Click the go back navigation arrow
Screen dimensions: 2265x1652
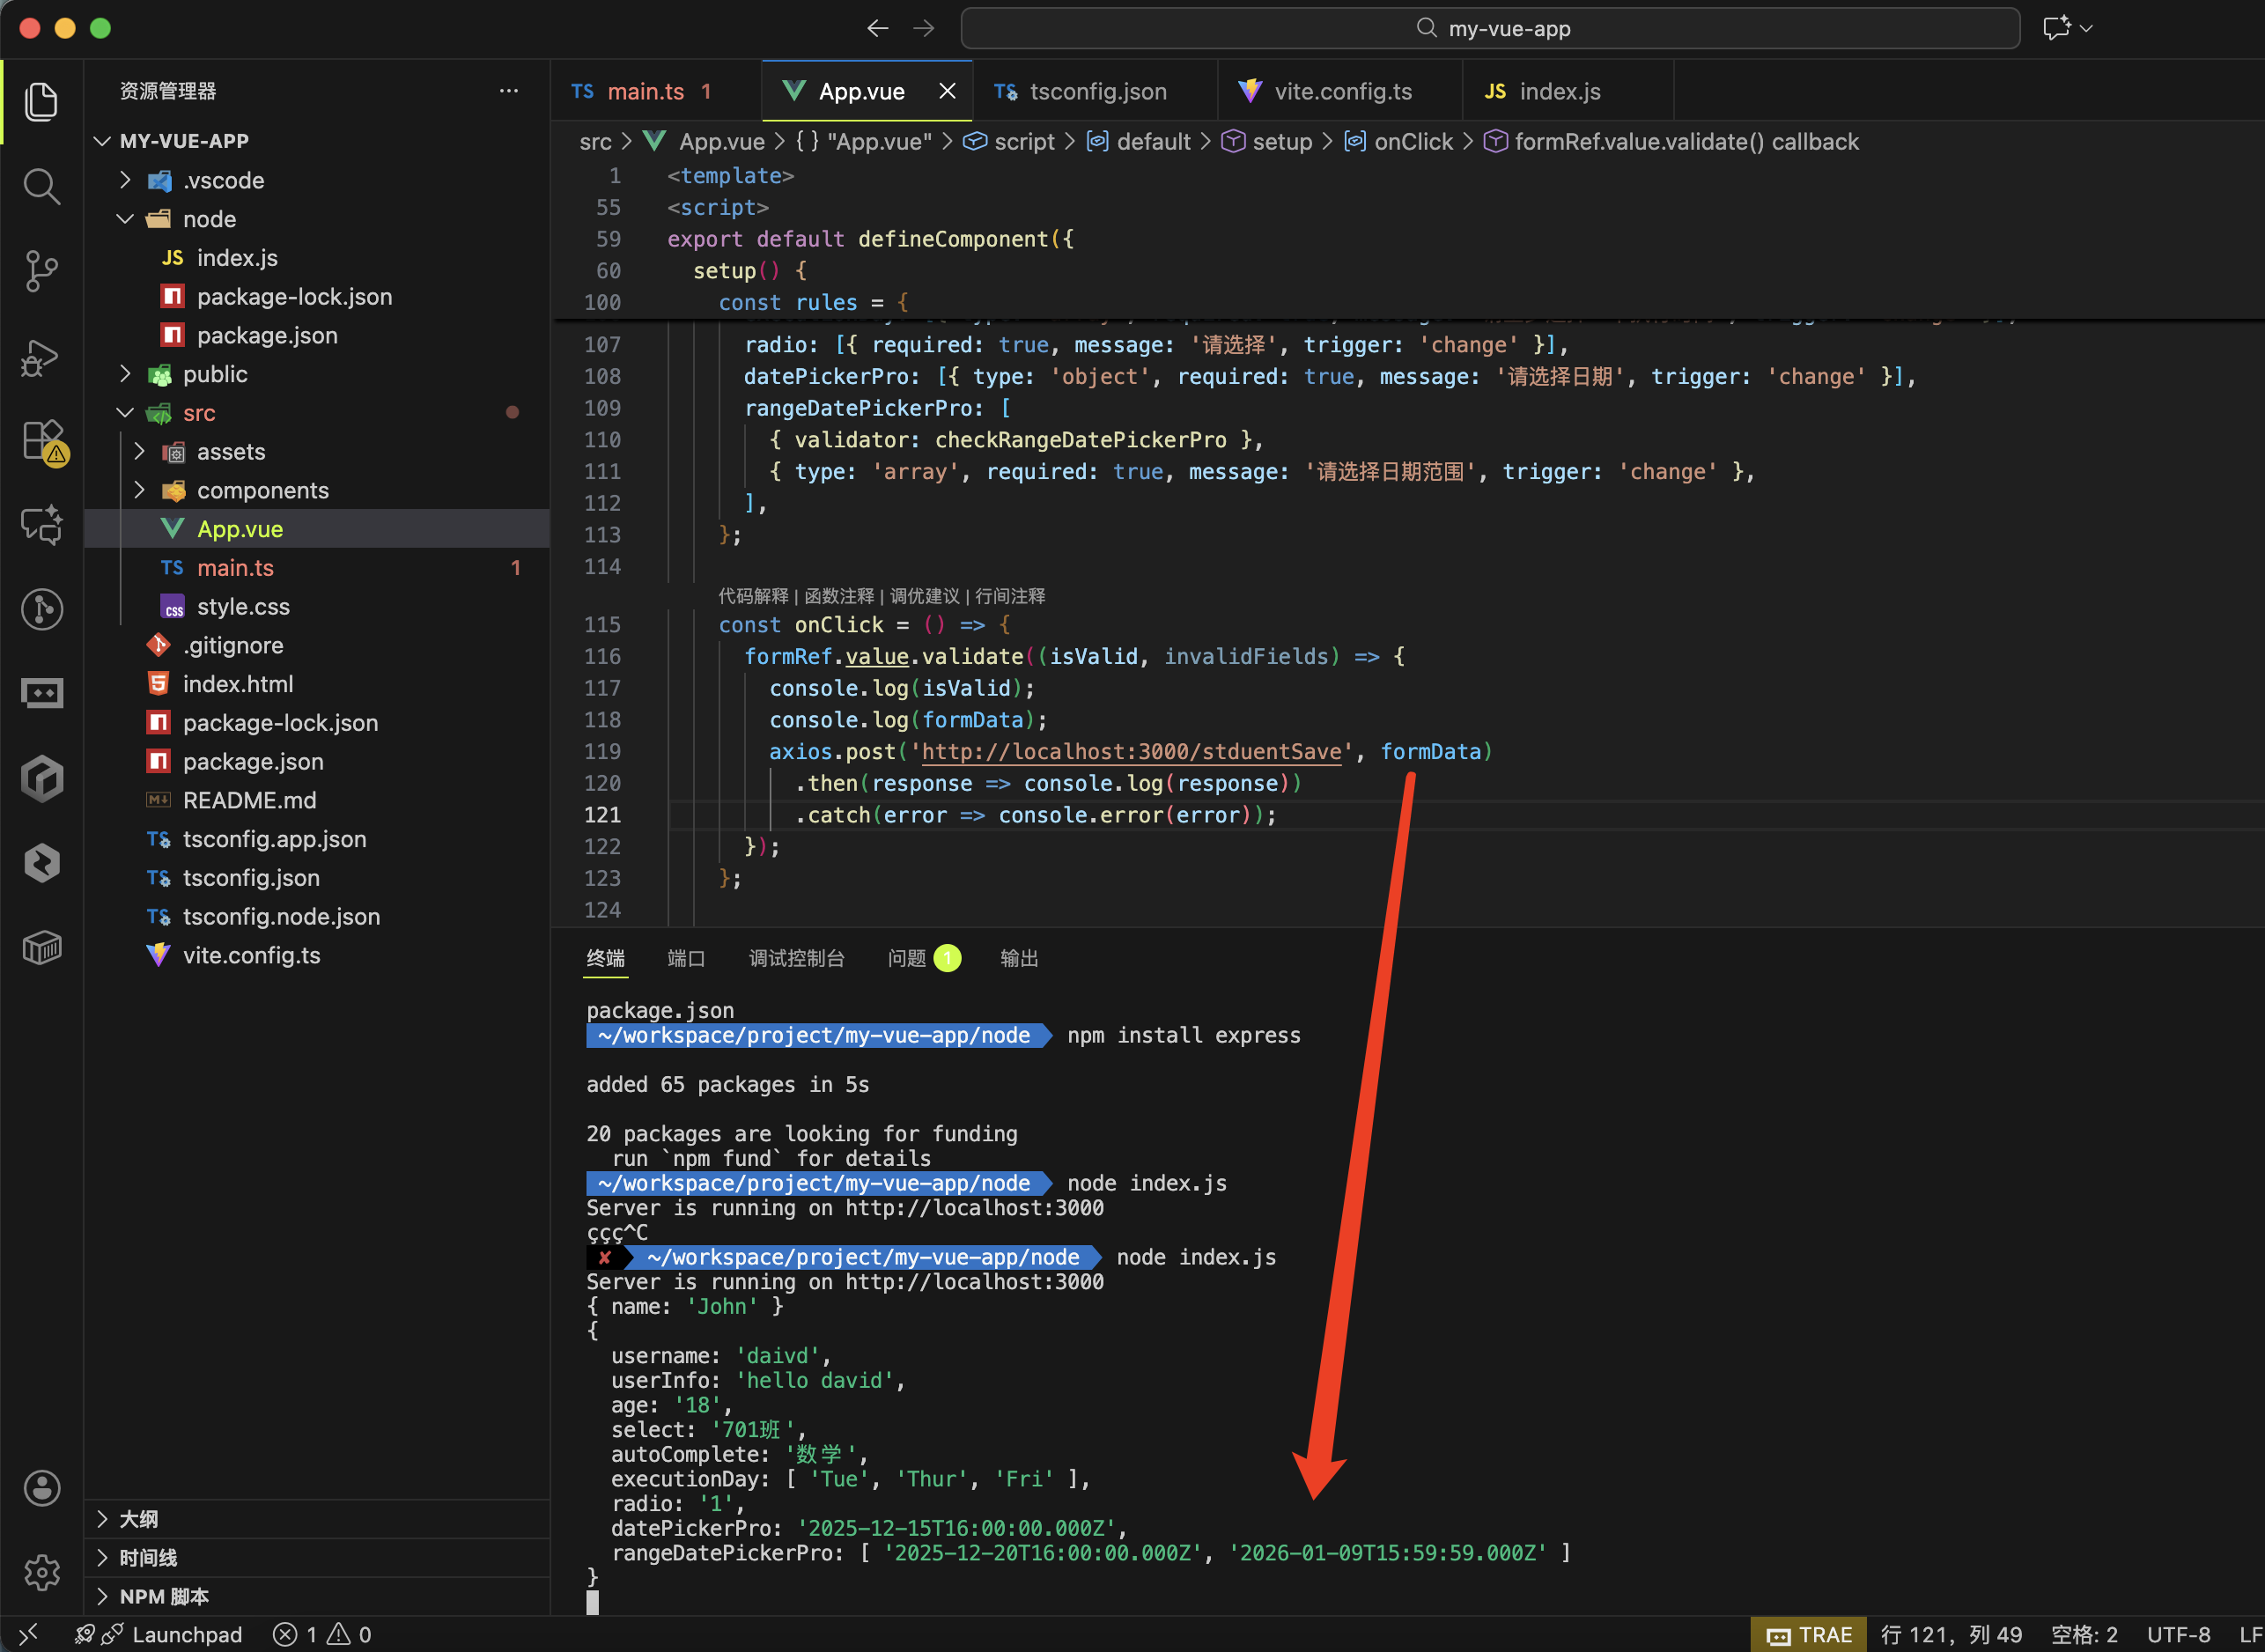[877, 28]
